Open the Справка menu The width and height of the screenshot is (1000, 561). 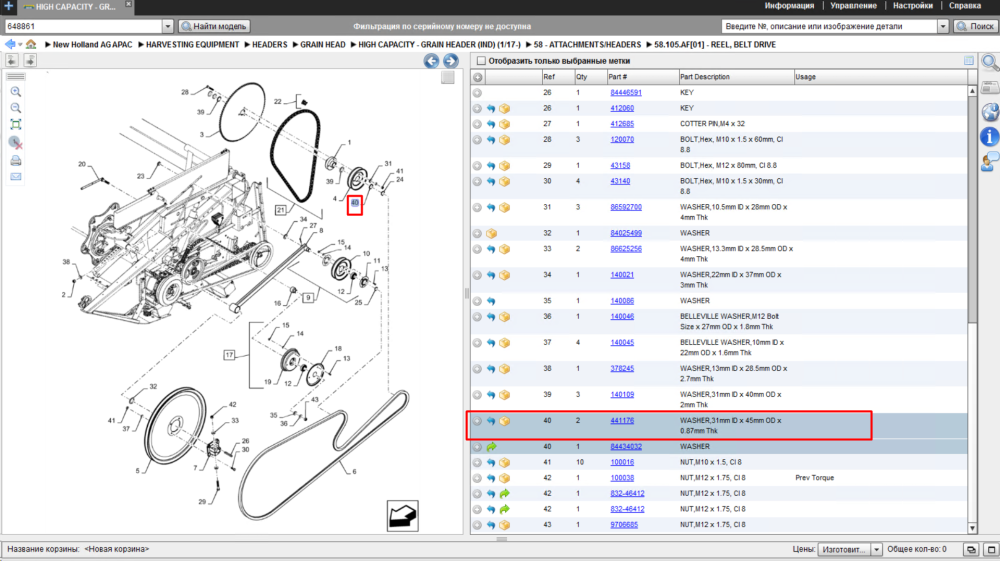pos(965,6)
